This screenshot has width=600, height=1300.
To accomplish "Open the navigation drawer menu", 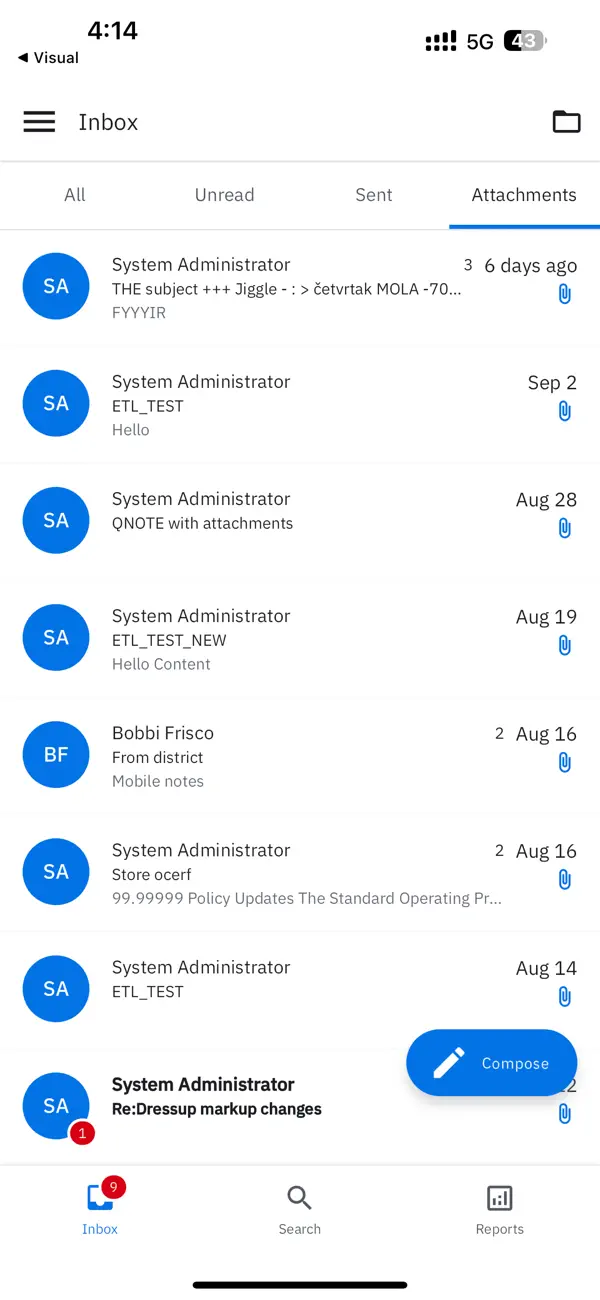I will click(x=39, y=121).
